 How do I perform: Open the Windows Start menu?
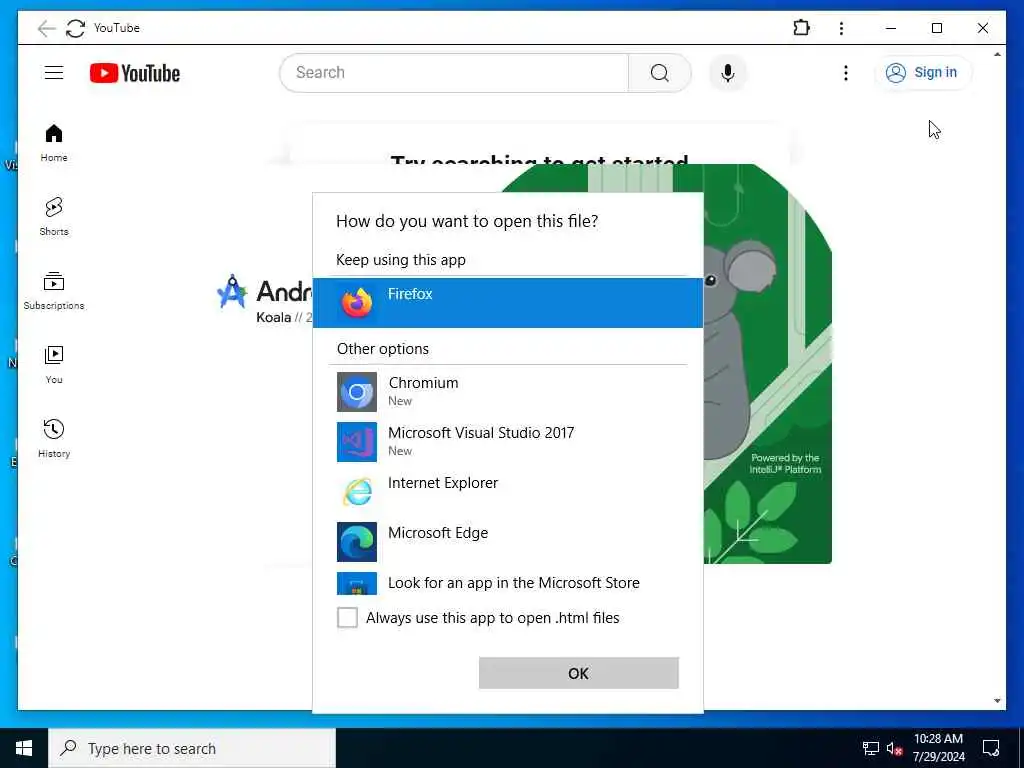(24, 748)
